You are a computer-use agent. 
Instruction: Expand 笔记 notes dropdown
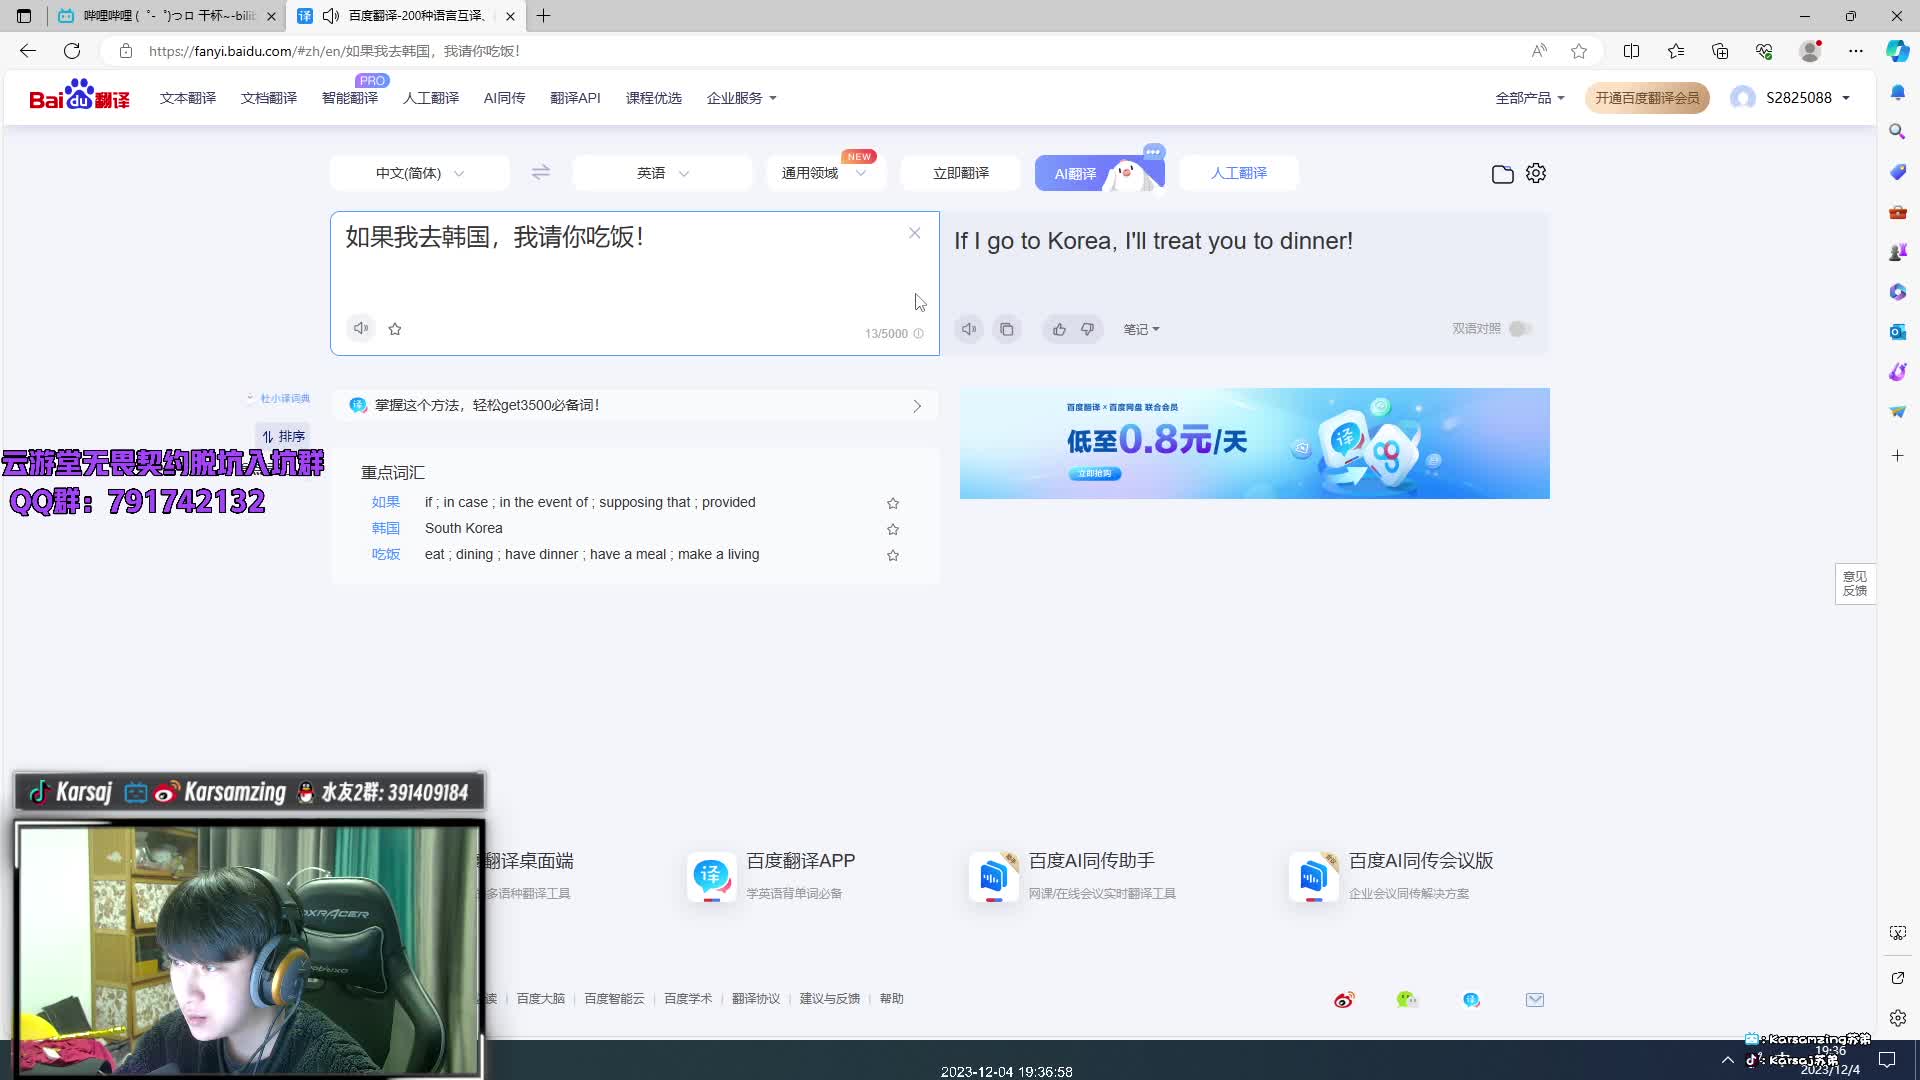[1141, 329]
